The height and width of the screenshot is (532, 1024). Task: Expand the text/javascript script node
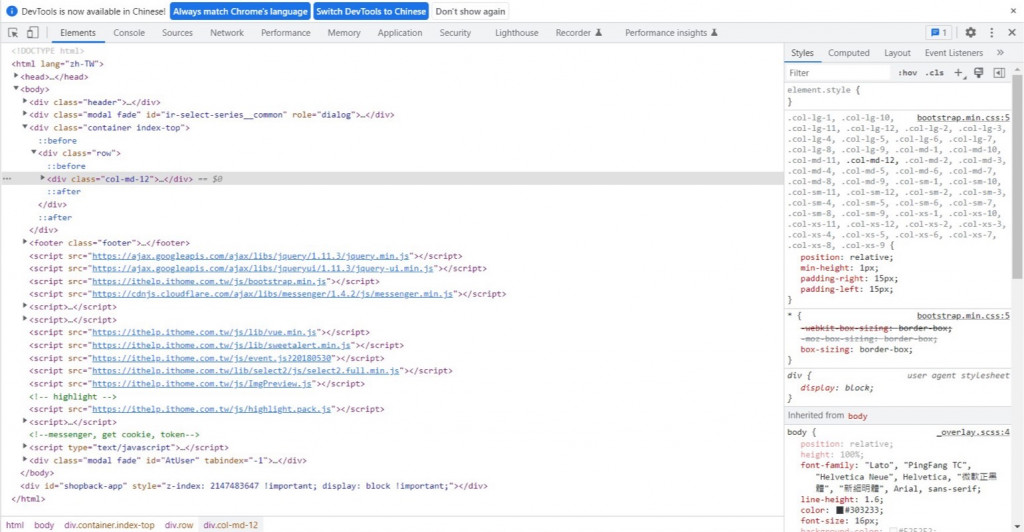pos(25,447)
